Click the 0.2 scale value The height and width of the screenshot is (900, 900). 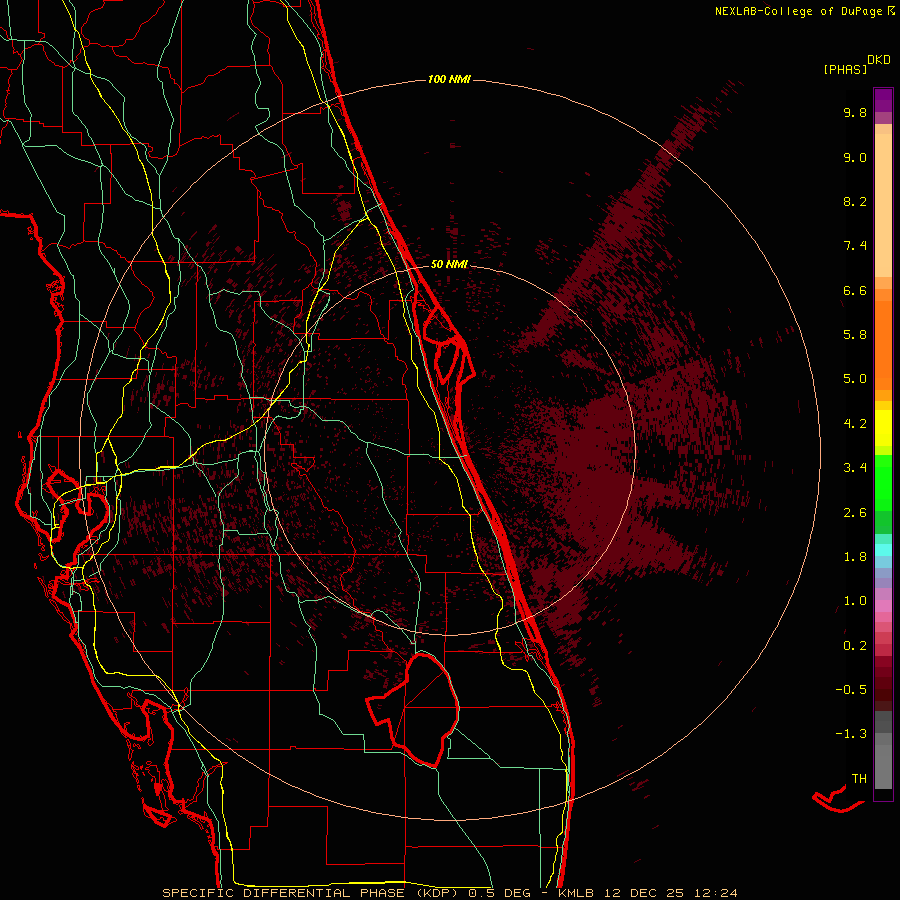[855, 646]
